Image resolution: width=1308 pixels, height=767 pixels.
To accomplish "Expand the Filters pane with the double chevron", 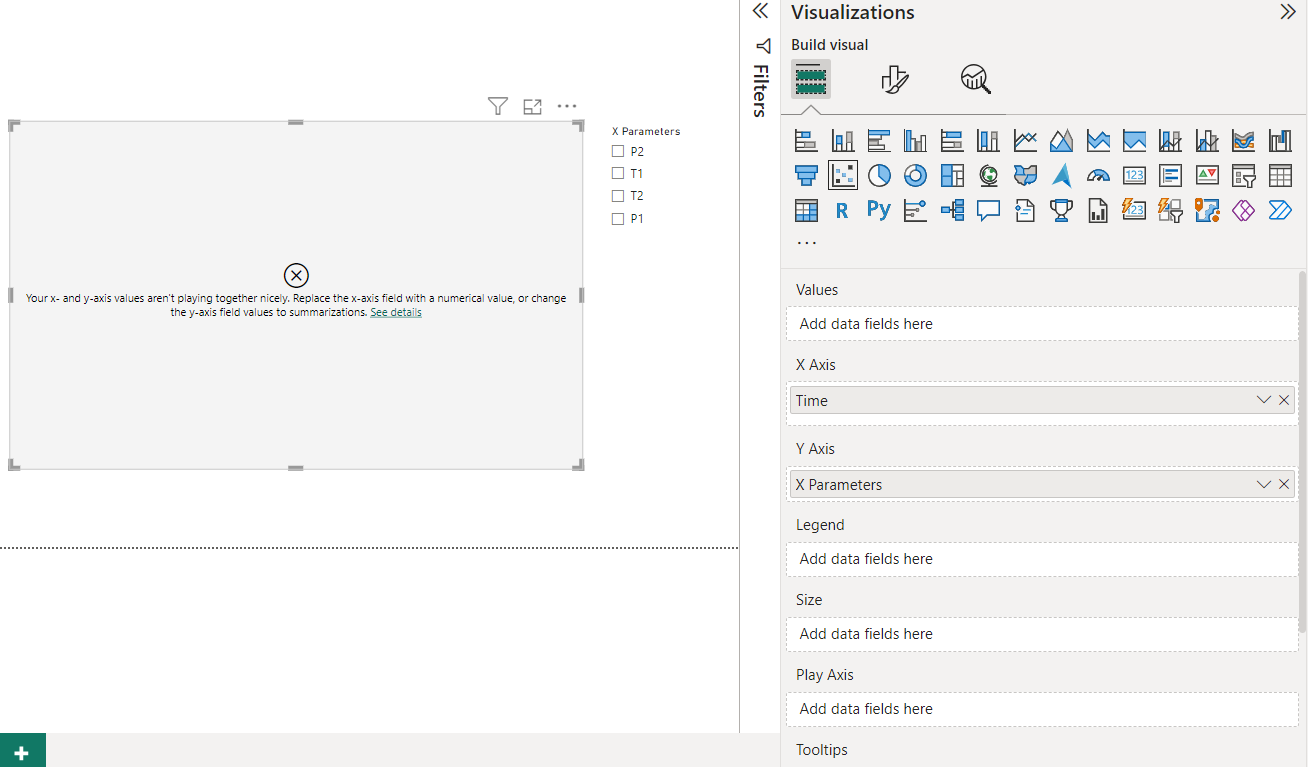I will click(760, 11).
